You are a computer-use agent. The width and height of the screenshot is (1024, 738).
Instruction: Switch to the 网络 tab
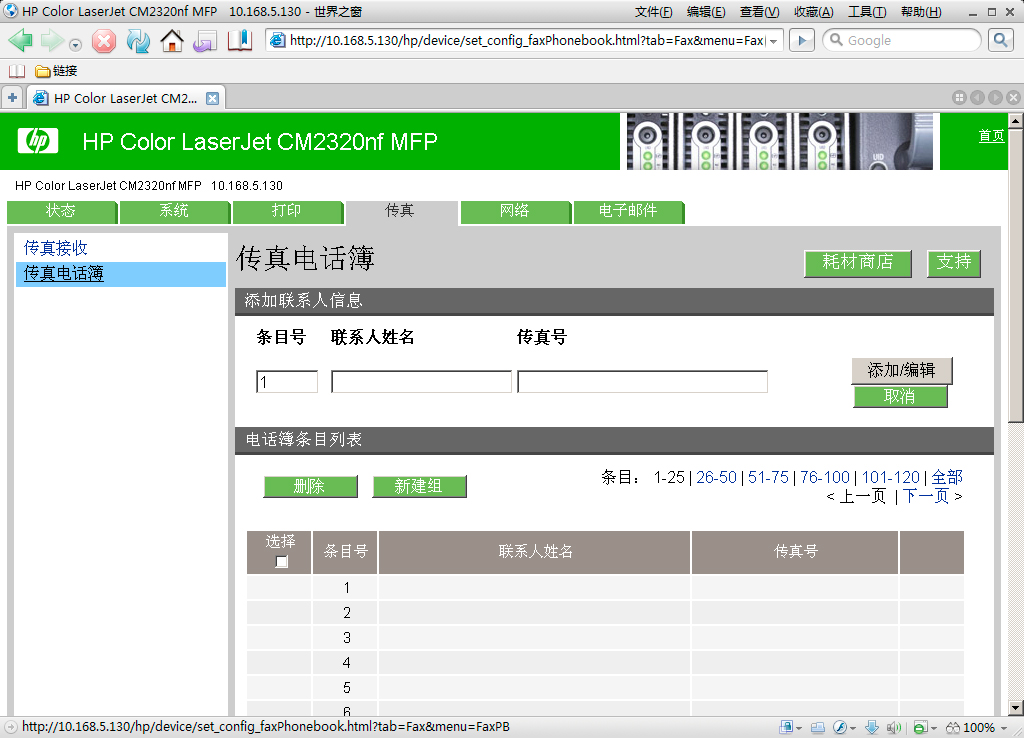[x=515, y=211]
